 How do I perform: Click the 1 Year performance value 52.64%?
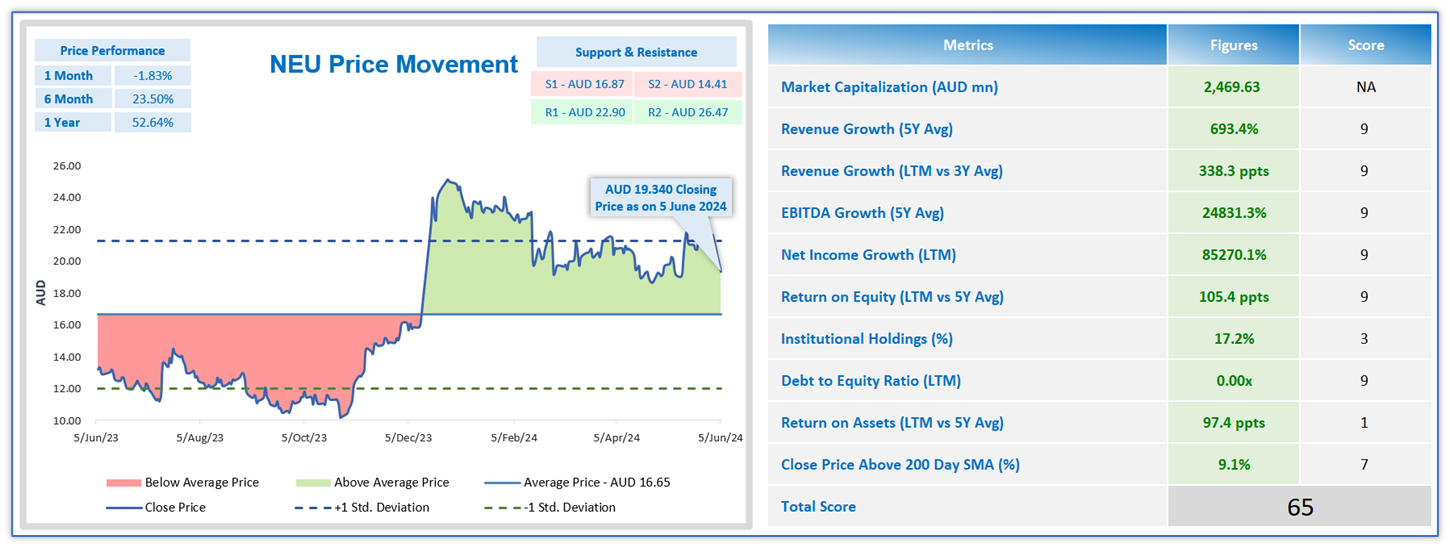pyautogui.click(x=152, y=122)
